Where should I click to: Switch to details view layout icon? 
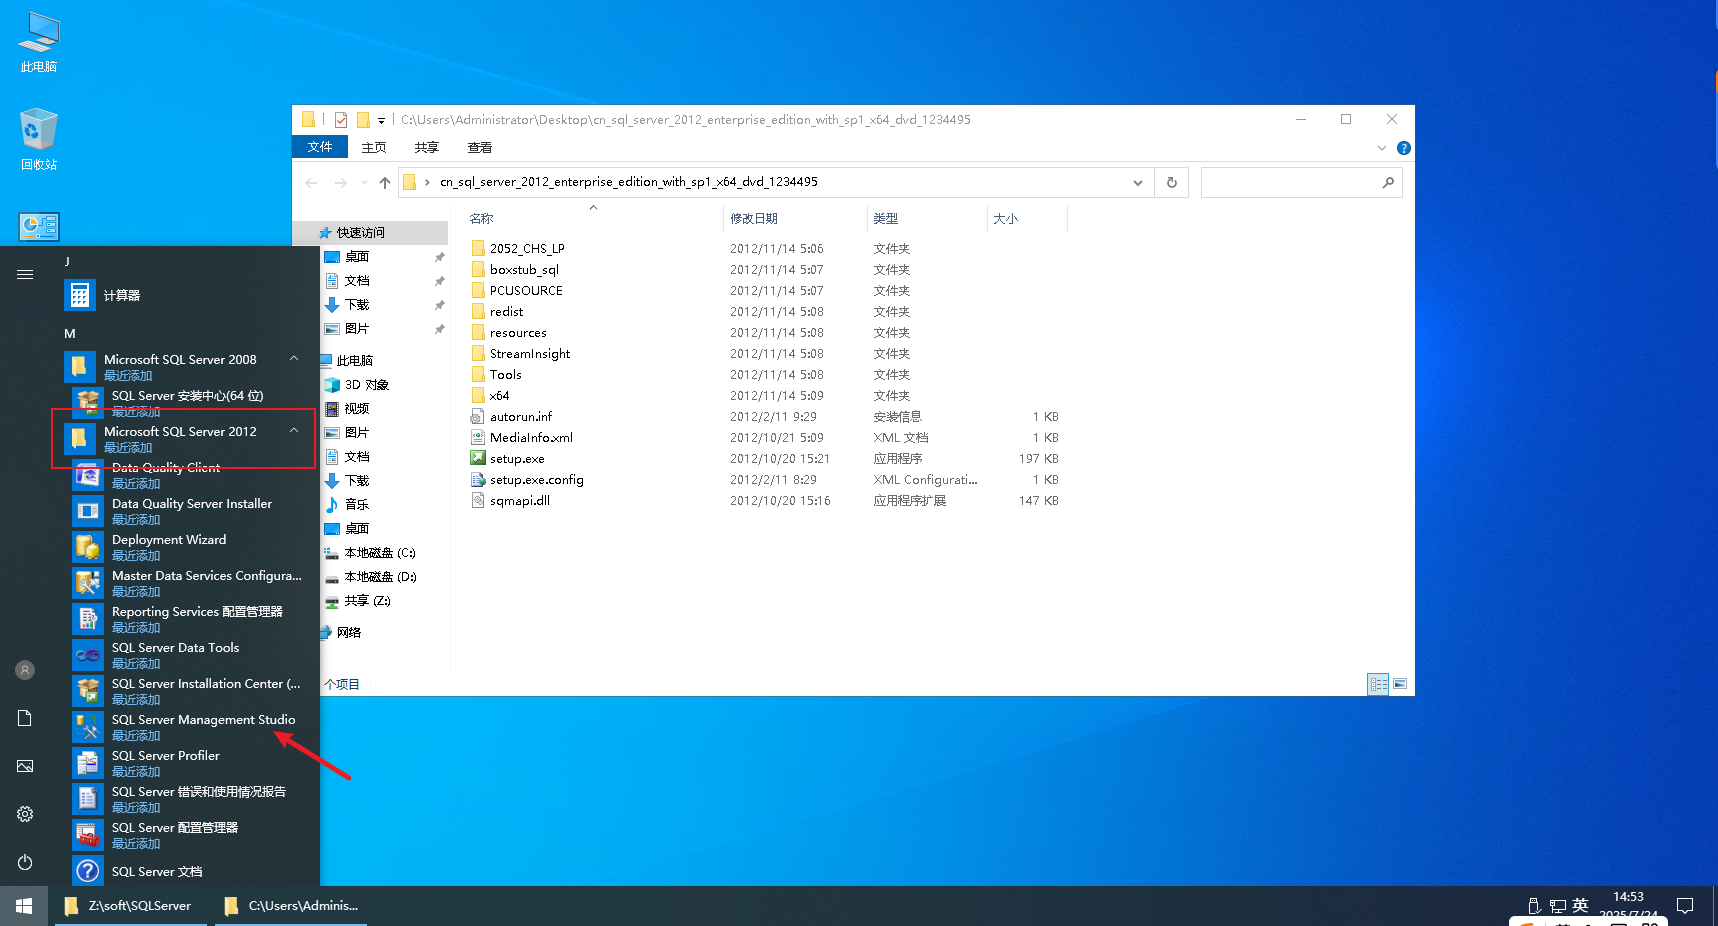coord(1378,684)
